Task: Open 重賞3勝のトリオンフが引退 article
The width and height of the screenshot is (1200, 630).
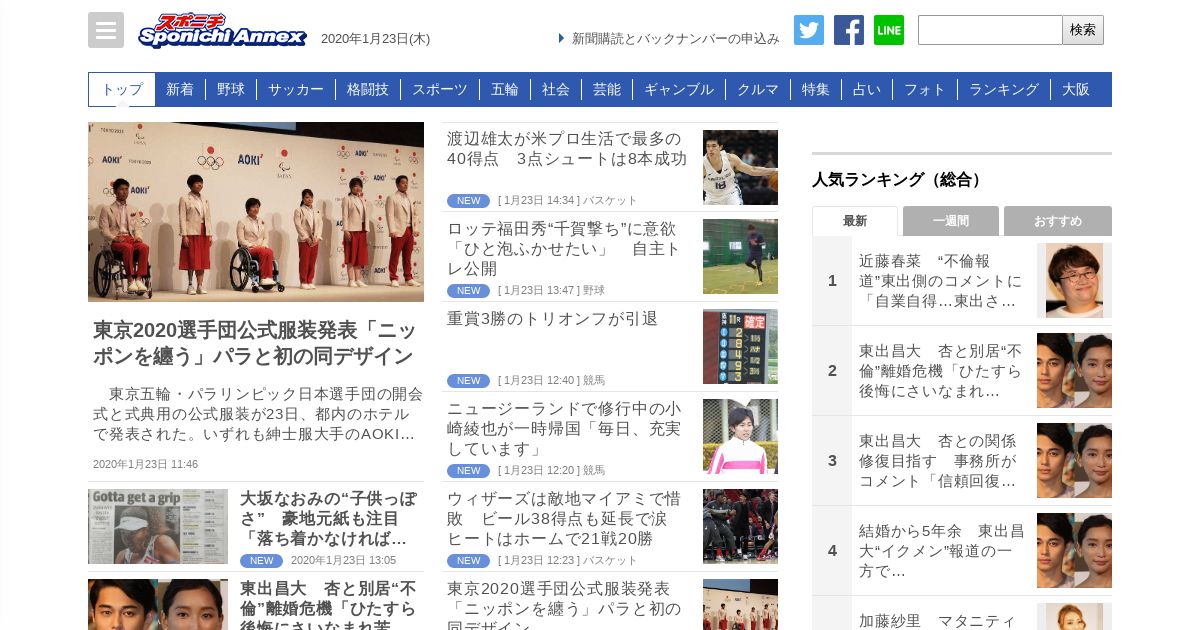Action: (x=552, y=319)
